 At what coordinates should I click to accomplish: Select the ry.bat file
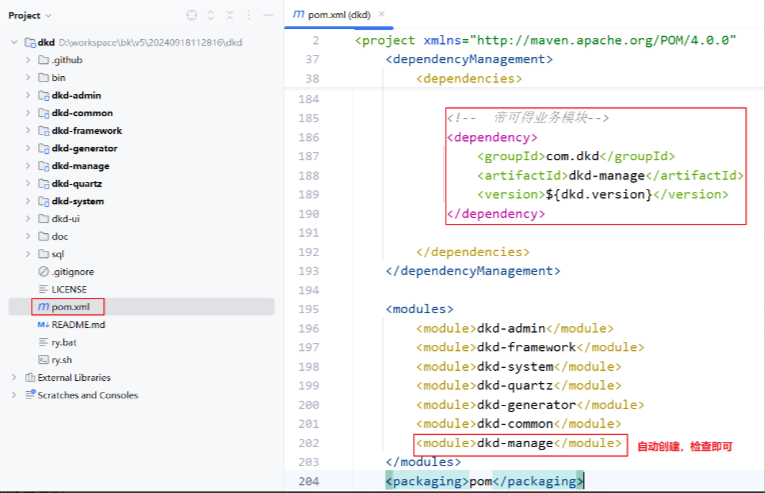pyautogui.click(x=64, y=342)
